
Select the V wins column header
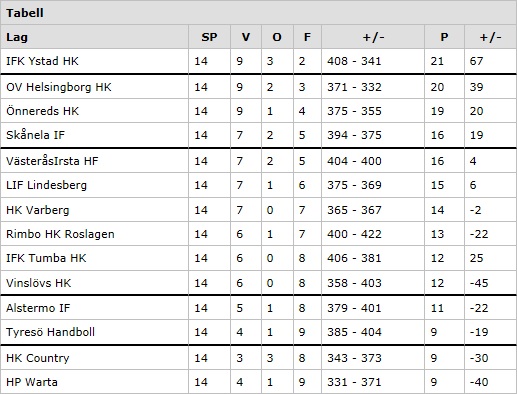pyautogui.click(x=246, y=37)
